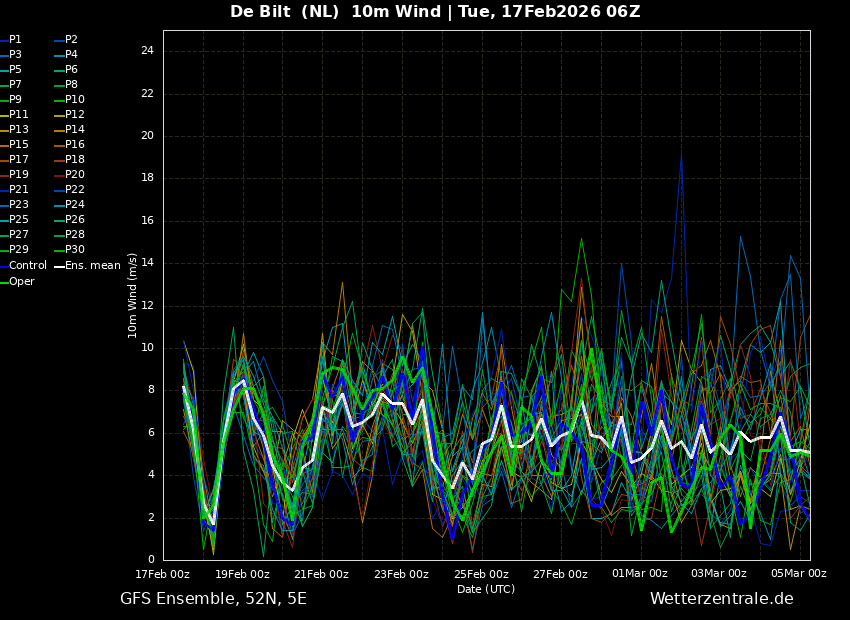This screenshot has height=620, width=850.
Task: Click the 23Feb 00z x-axis label
Action: 401,574
